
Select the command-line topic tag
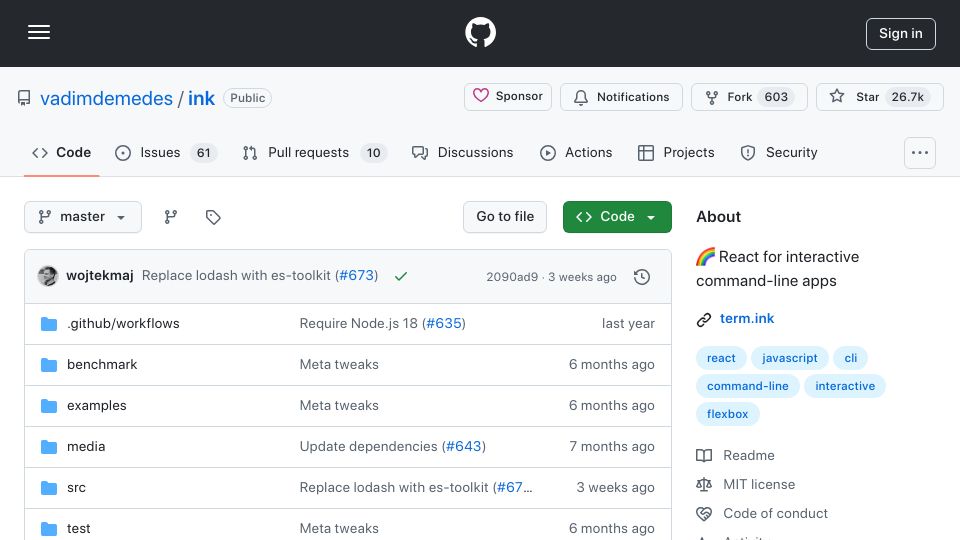pyautogui.click(x=748, y=386)
